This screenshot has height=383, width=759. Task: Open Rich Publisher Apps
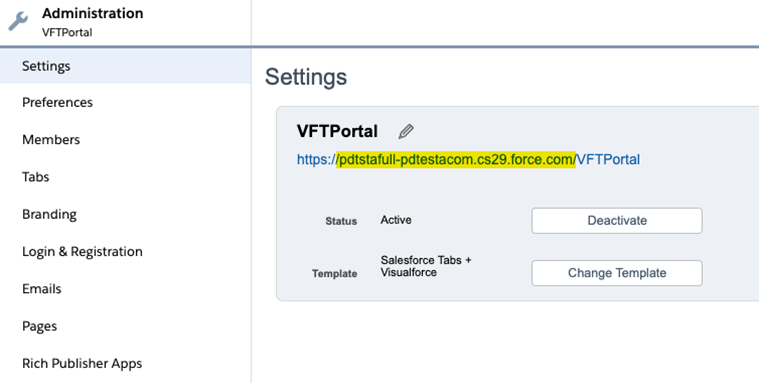pos(125,364)
